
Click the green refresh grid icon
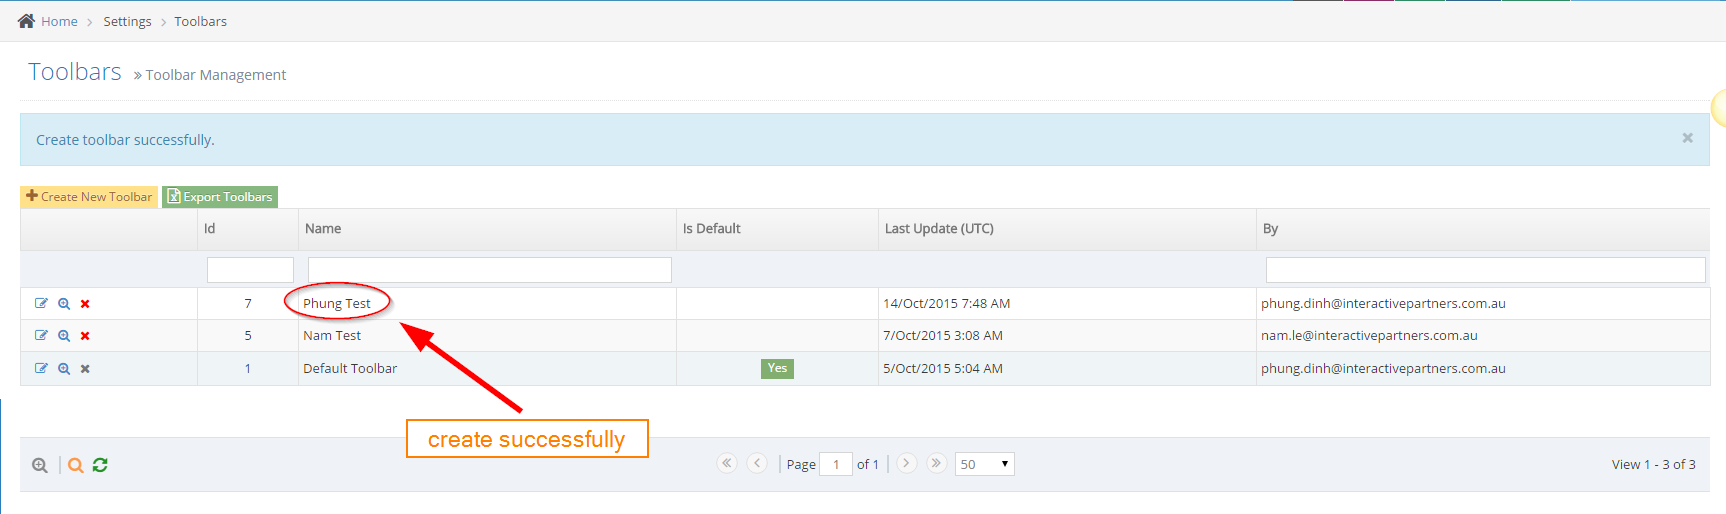[100, 465]
